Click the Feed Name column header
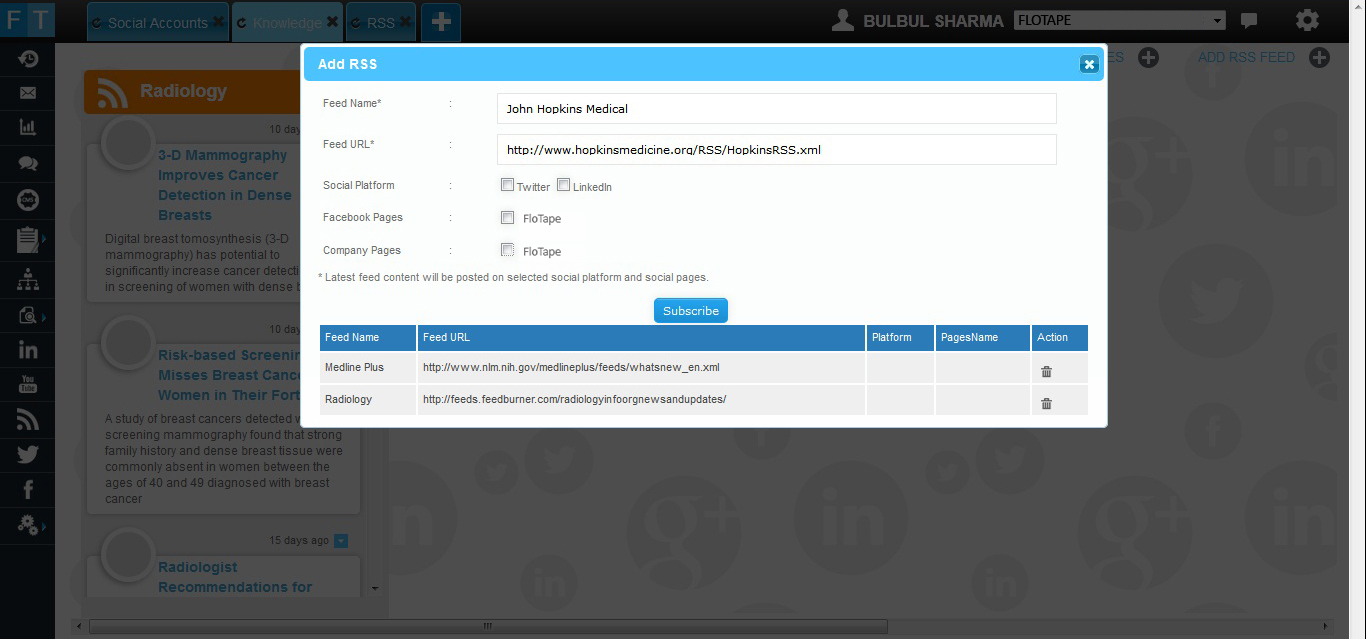The height and width of the screenshot is (639, 1366). click(x=368, y=338)
